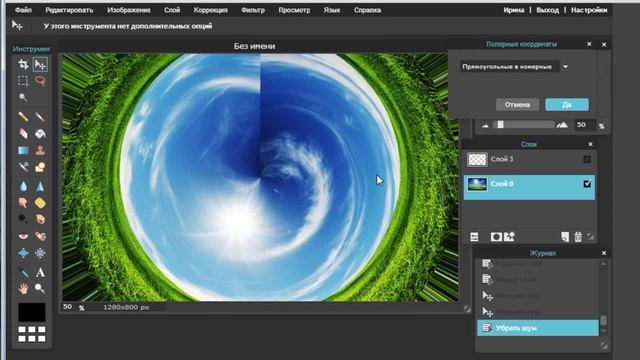Open the Редактировать menu
640x360 pixels.
[69, 10]
